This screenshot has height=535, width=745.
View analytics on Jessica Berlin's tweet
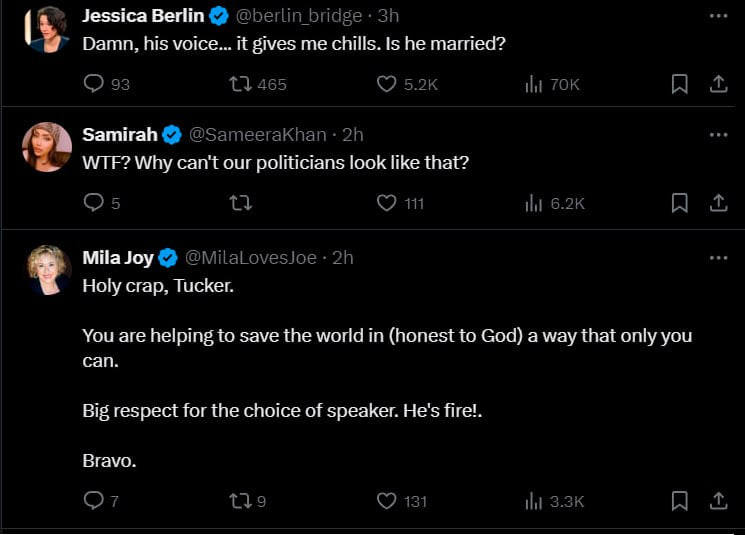533,85
